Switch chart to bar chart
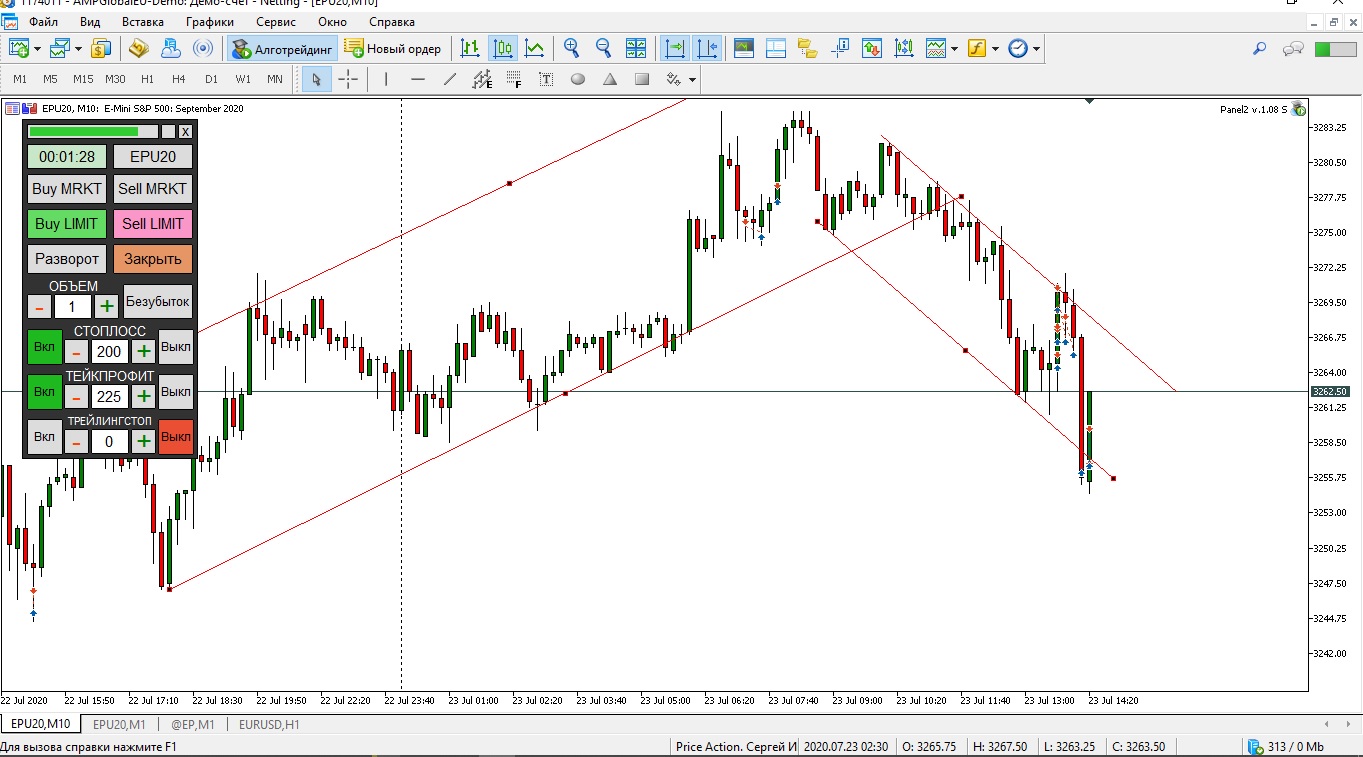This screenshot has width=1363, height=757. click(470, 47)
